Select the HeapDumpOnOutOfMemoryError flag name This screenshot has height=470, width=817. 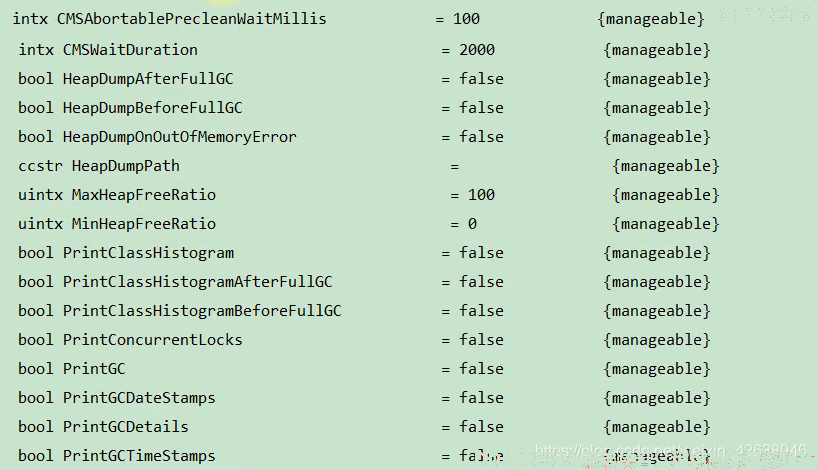pos(180,137)
